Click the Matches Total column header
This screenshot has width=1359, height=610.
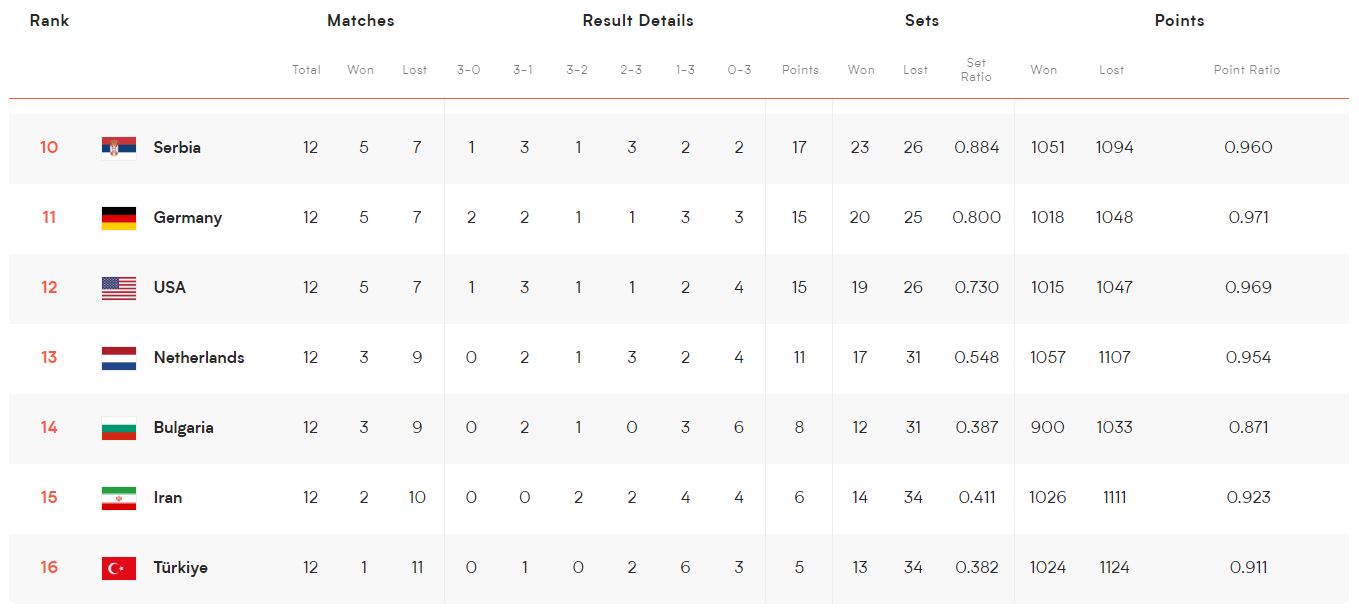coord(306,70)
